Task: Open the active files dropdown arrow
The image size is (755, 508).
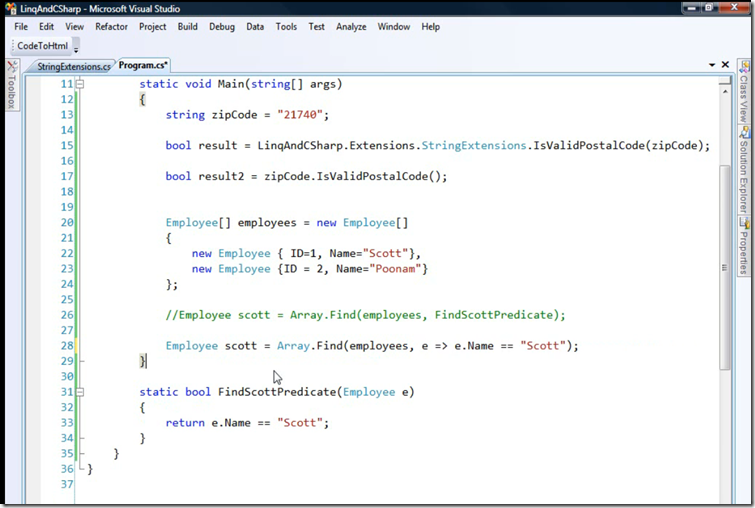Action: point(712,65)
